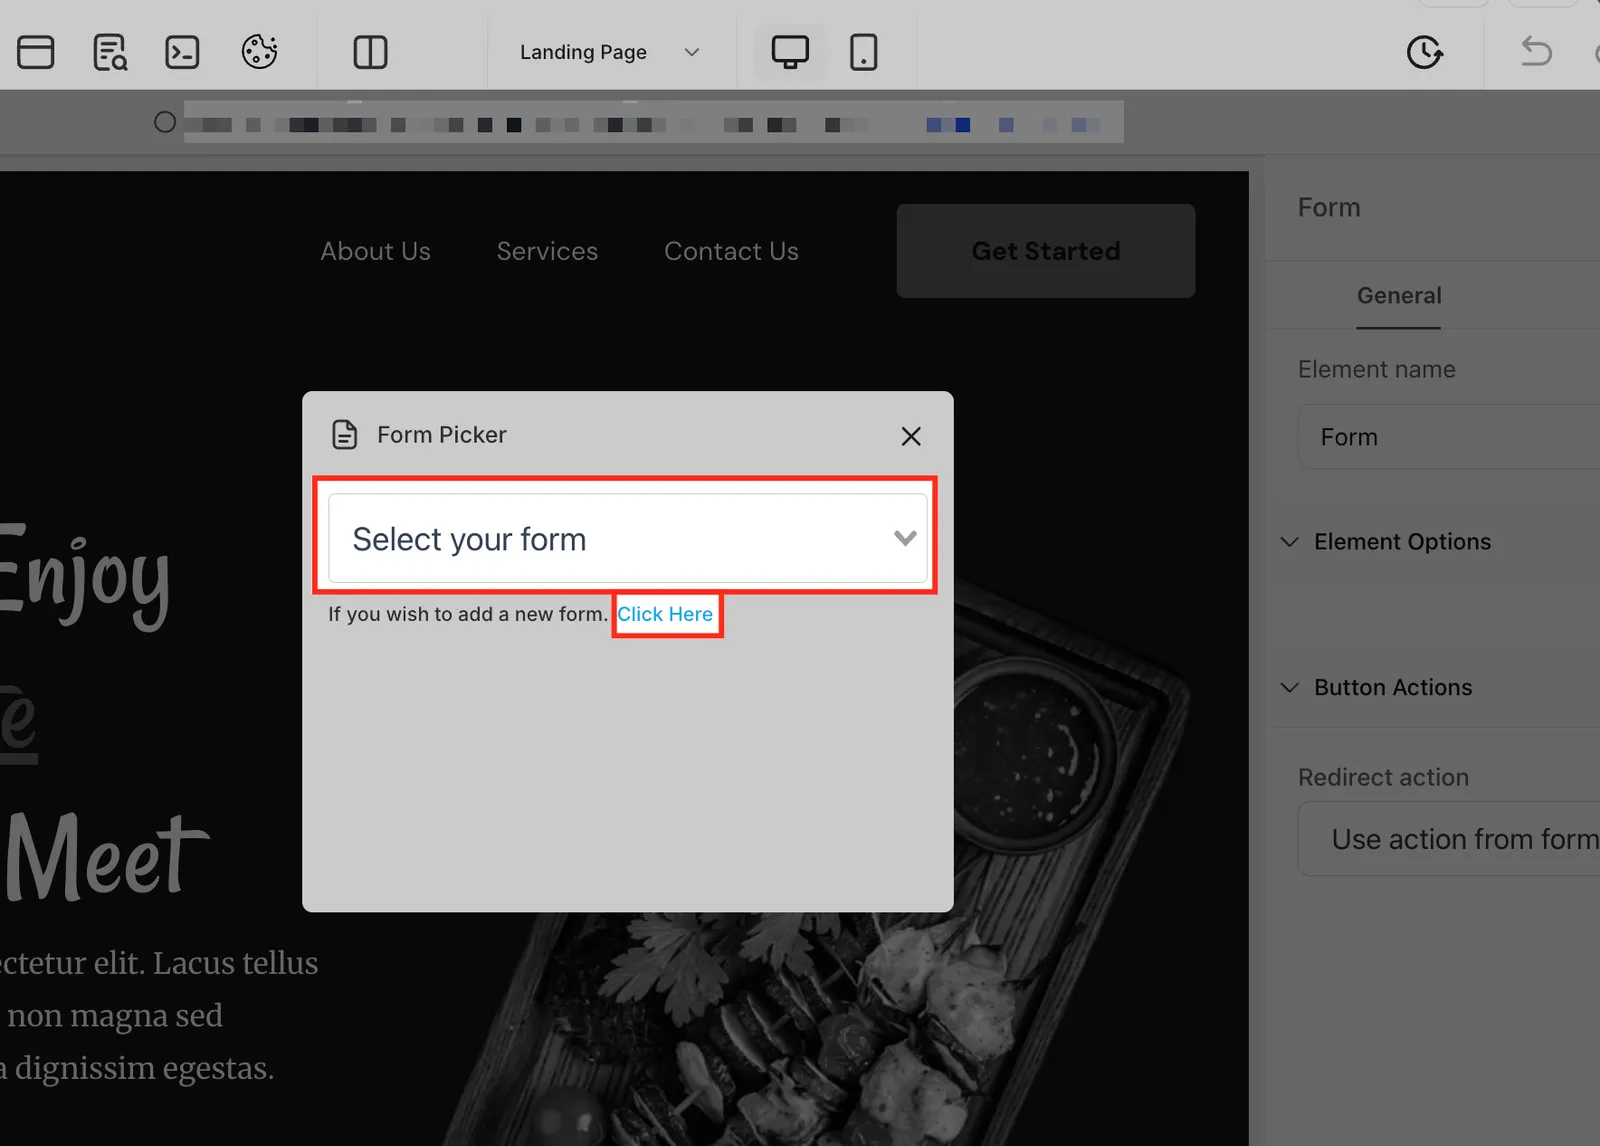Click the undo arrow icon
Viewport: 1600px width, 1146px height.
[1536, 51]
